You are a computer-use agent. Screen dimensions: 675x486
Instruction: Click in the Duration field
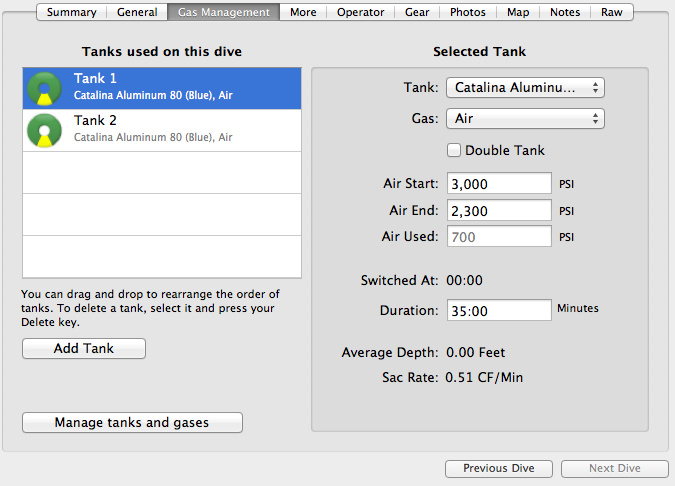point(499,310)
